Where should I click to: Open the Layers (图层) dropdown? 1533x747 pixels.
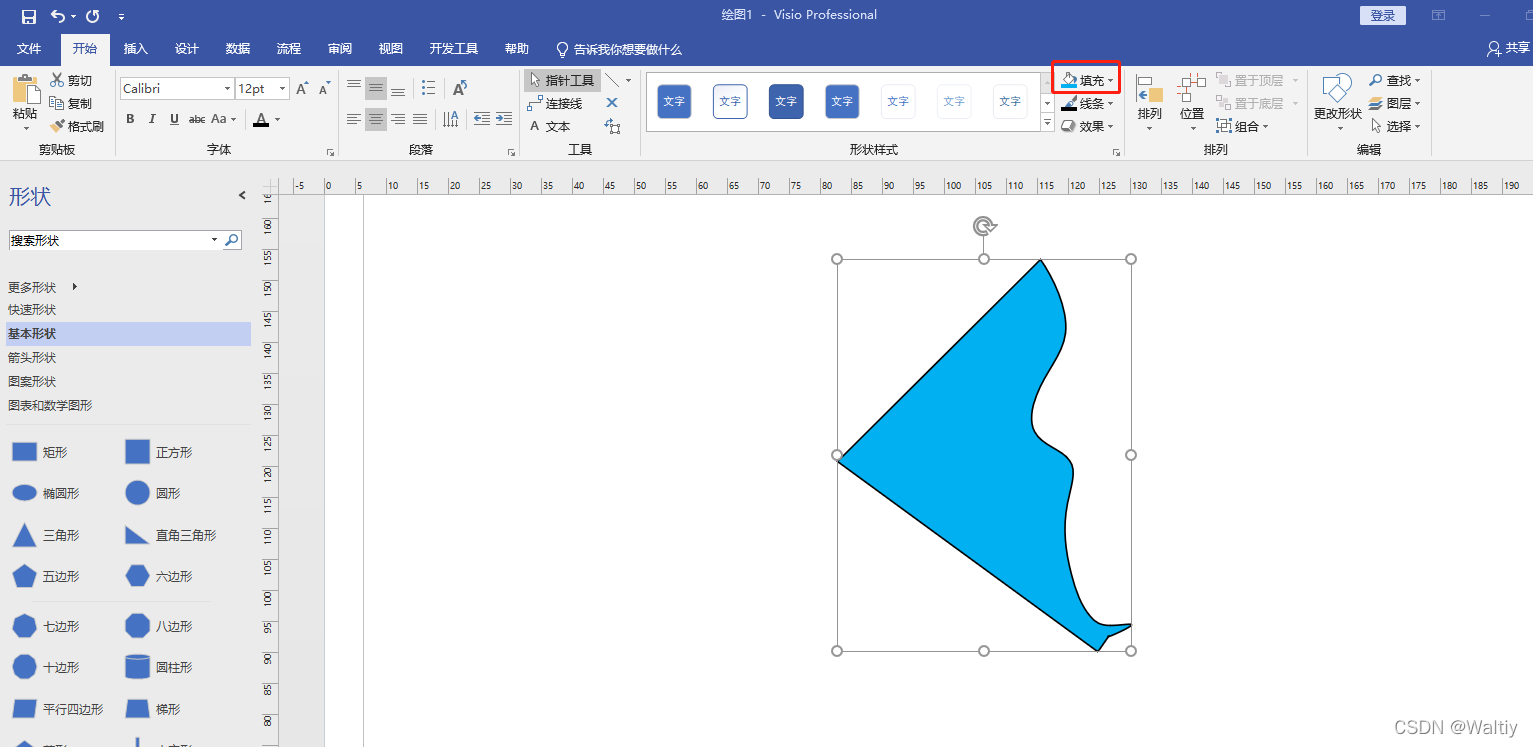pos(1394,103)
